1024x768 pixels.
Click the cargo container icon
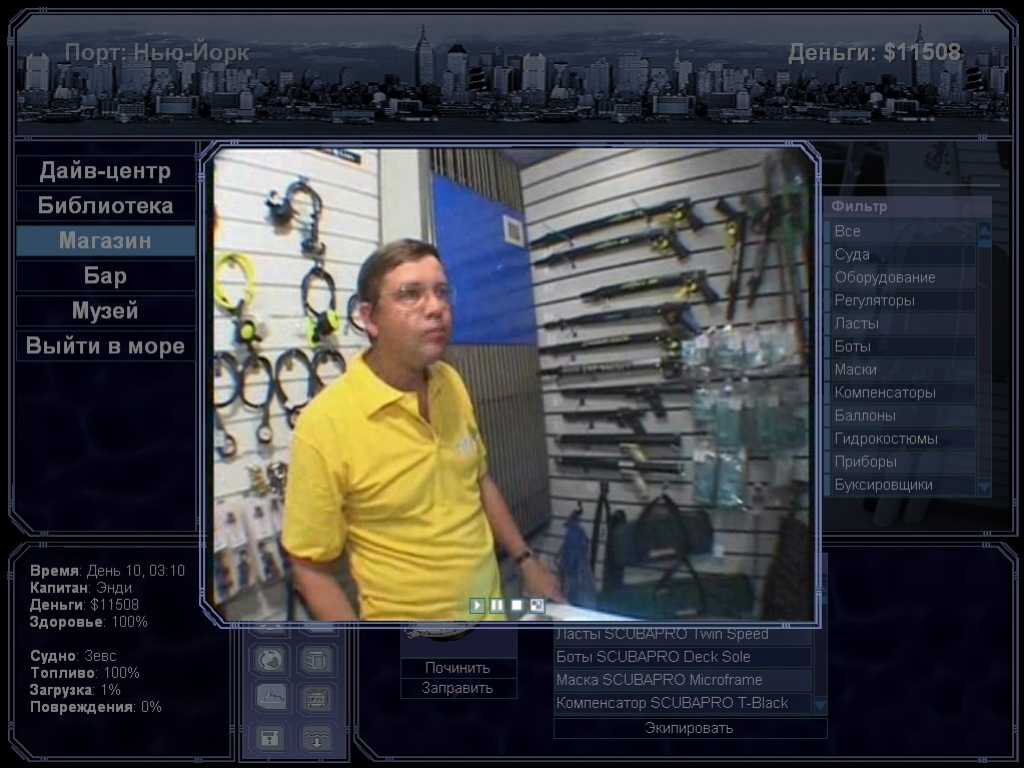pos(317,660)
